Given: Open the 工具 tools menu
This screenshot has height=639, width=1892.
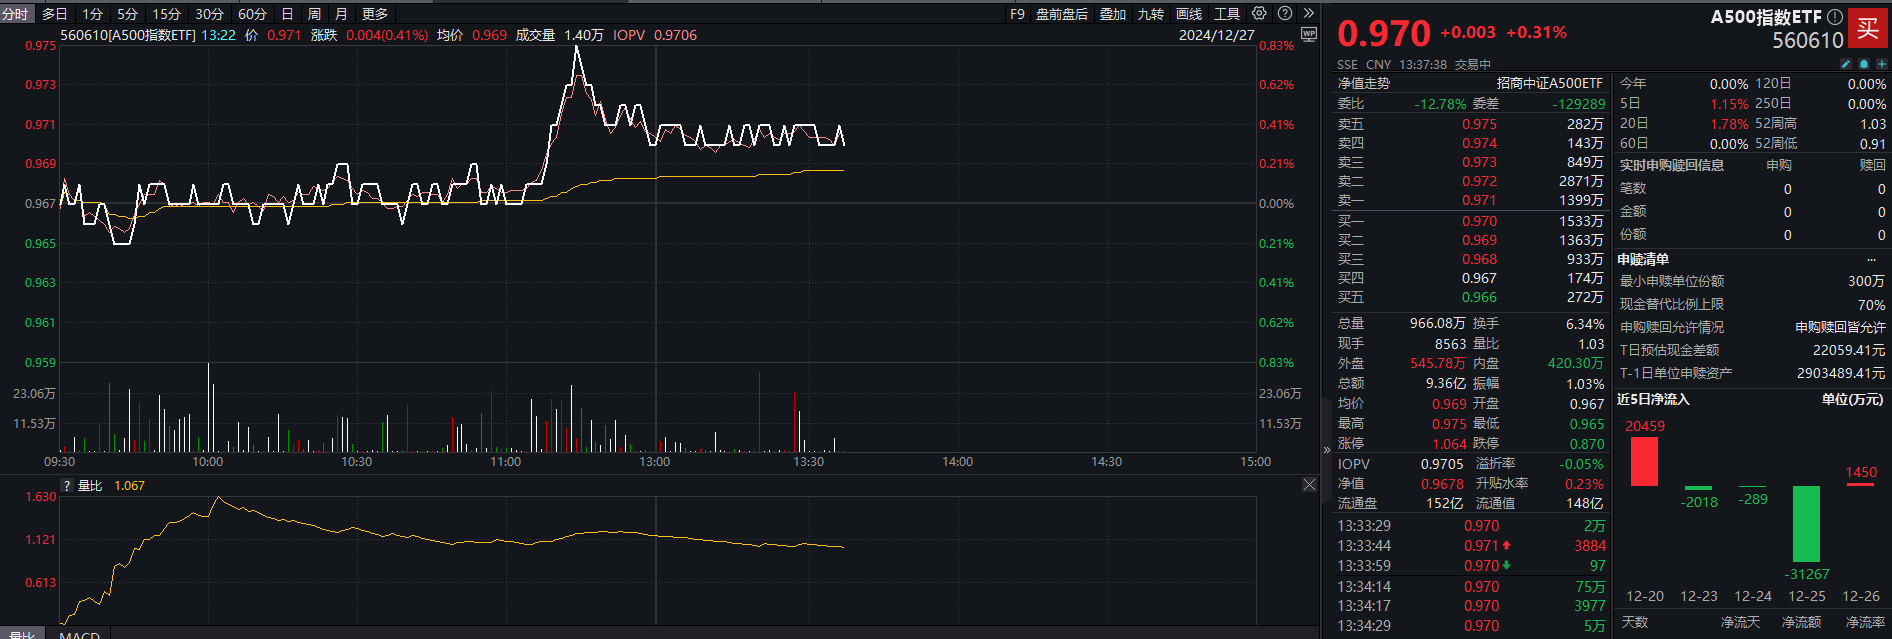Looking at the screenshot, I should pyautogui.click(x=1226, y=14).
